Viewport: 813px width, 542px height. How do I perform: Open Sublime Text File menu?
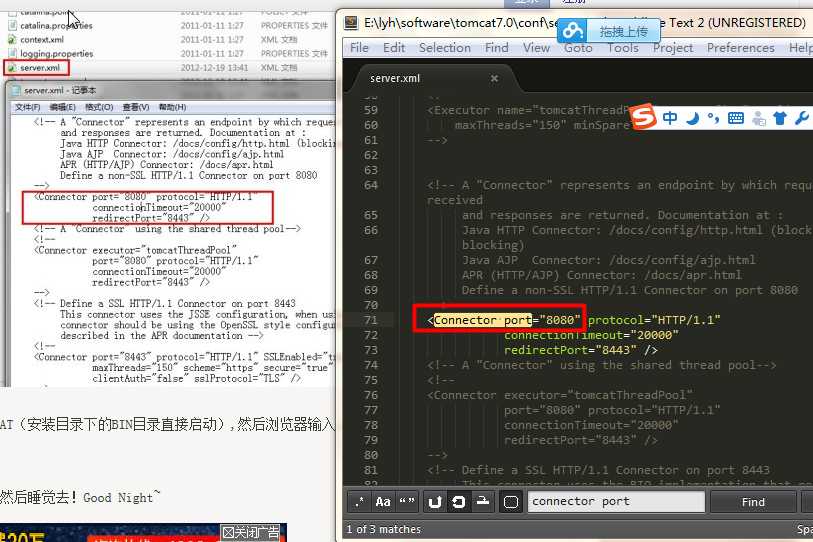pyautogui.click(x=359, y=48)
